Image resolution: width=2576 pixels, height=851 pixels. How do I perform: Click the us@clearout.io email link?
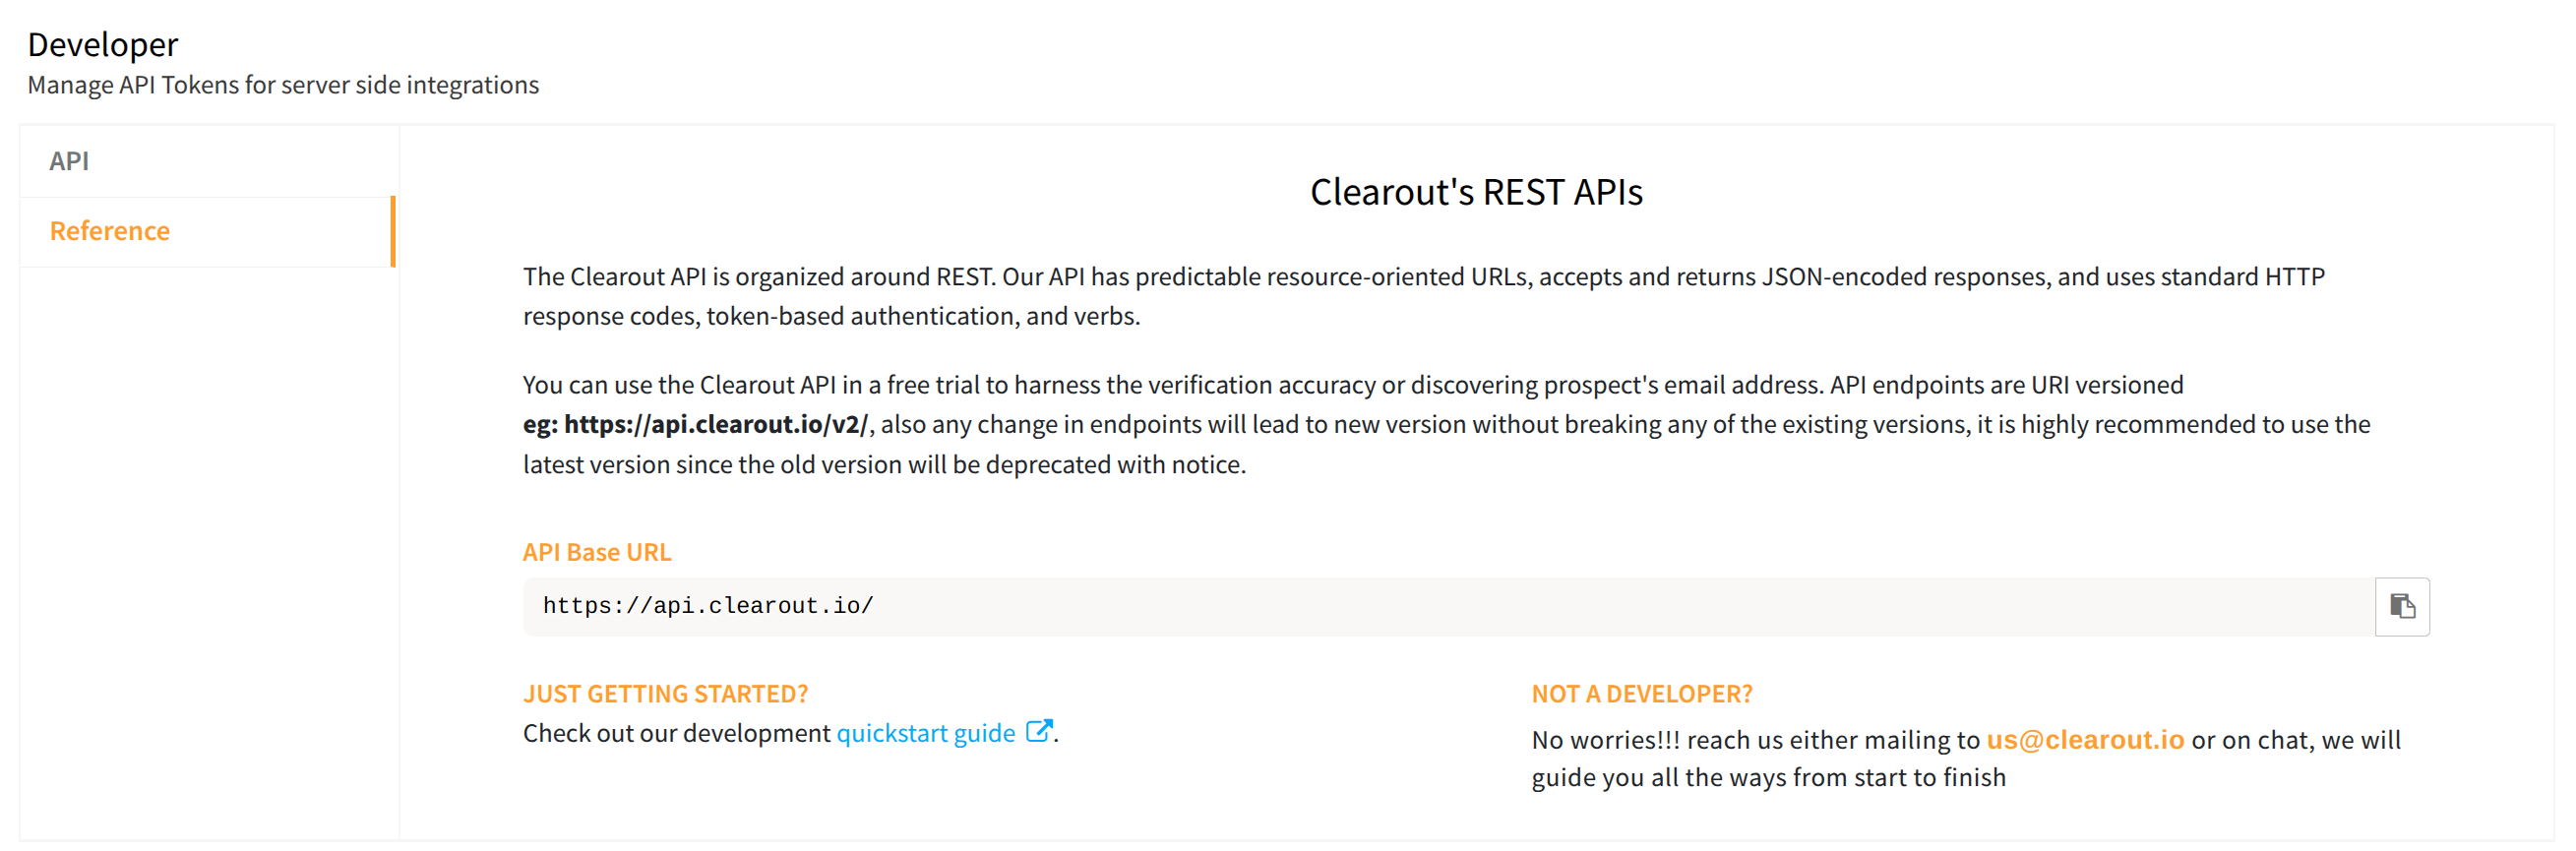pyautogui.click(x=2084, y=740)
